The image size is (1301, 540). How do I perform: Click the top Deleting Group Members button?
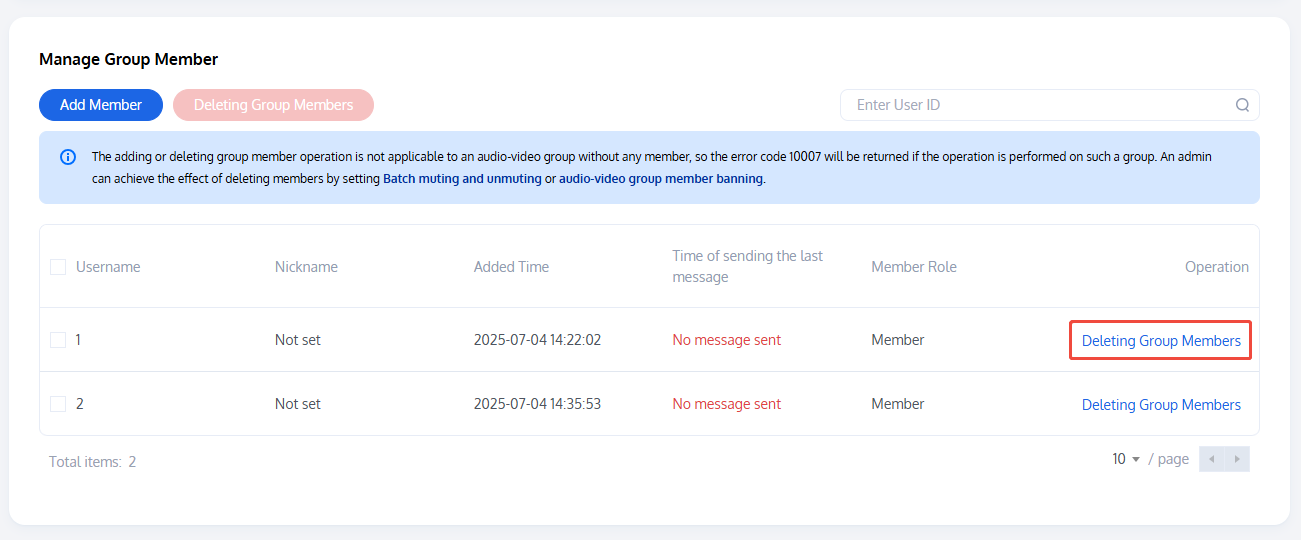tap(273, 105)
